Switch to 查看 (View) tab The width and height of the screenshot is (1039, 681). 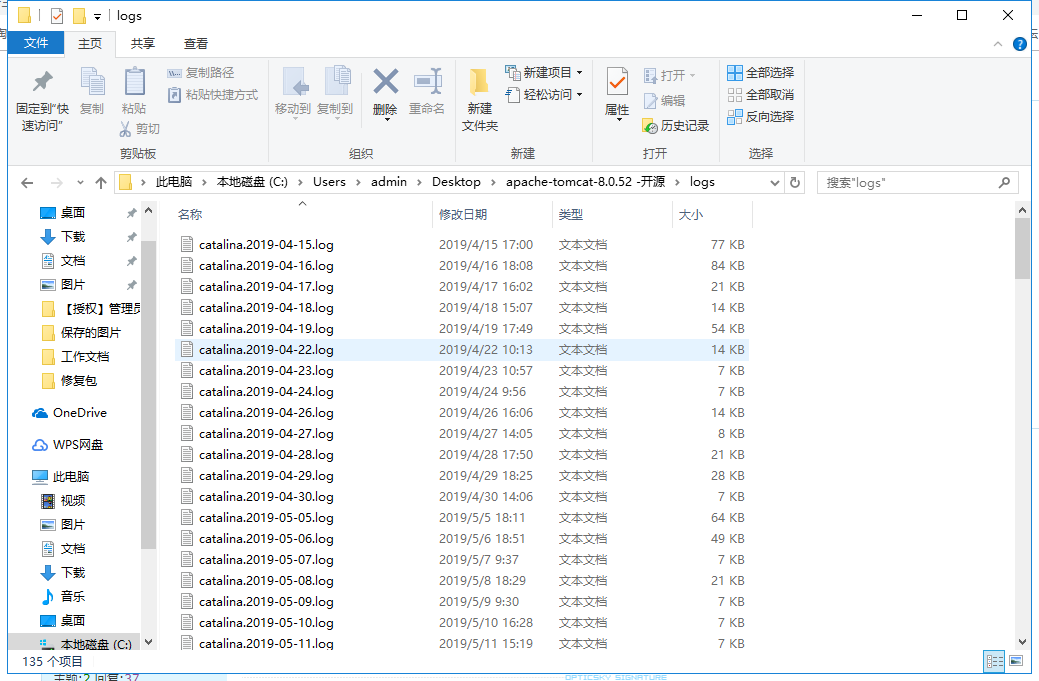[x=195, y=44]
